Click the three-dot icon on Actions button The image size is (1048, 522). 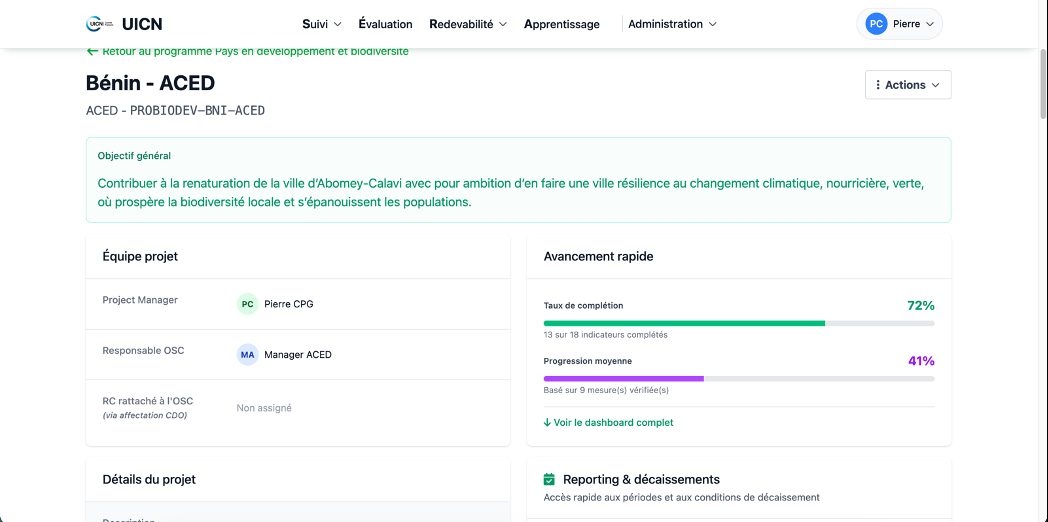point(878,85)
